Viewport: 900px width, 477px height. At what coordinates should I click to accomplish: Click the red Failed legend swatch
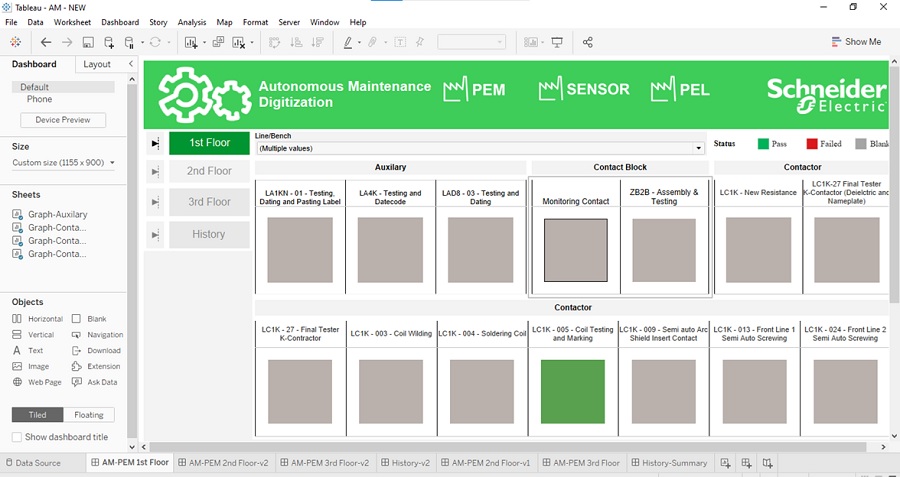pos(812,144)
